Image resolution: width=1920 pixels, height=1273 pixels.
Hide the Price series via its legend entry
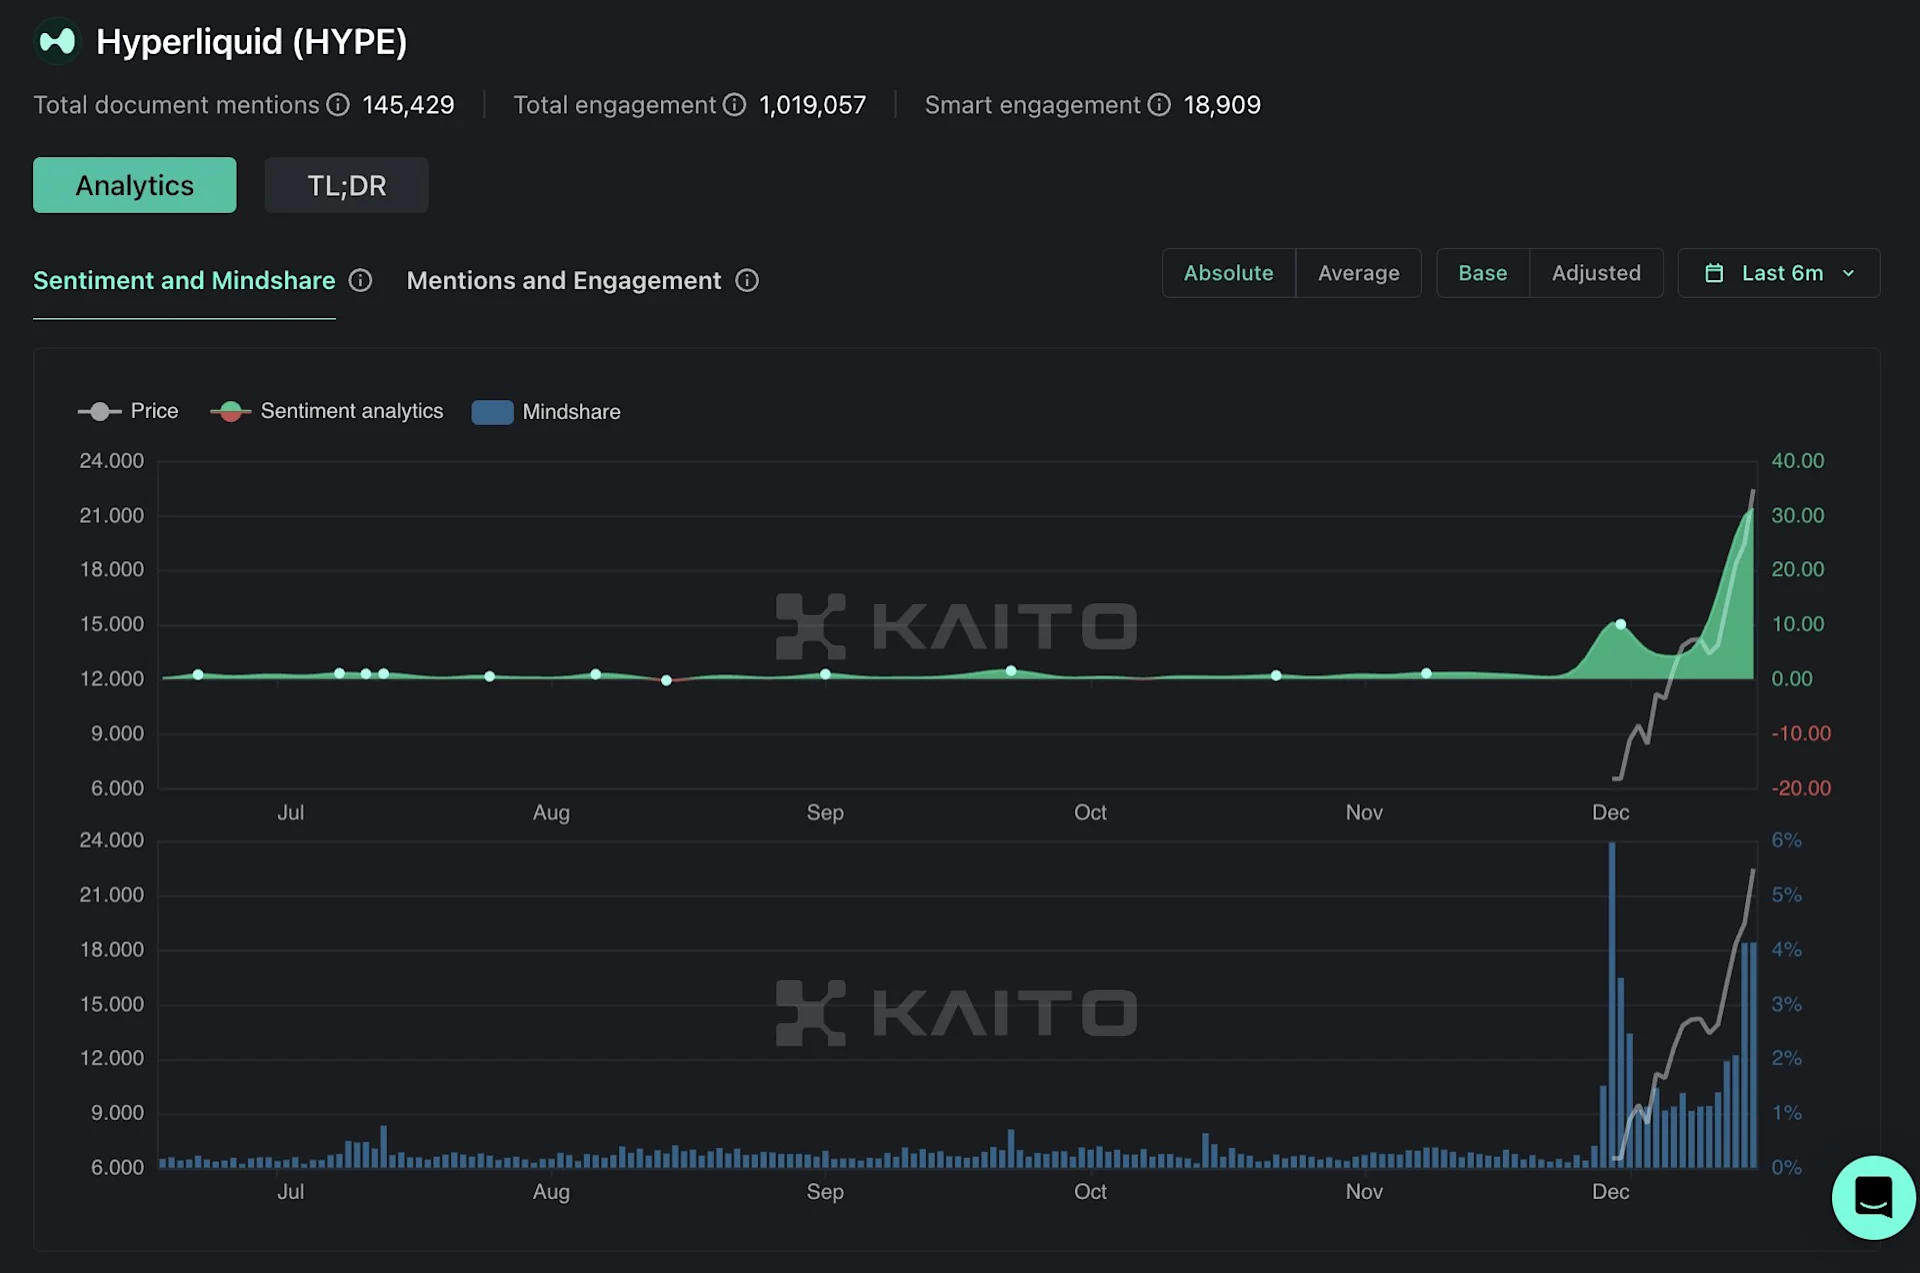[x=128, y=411]
